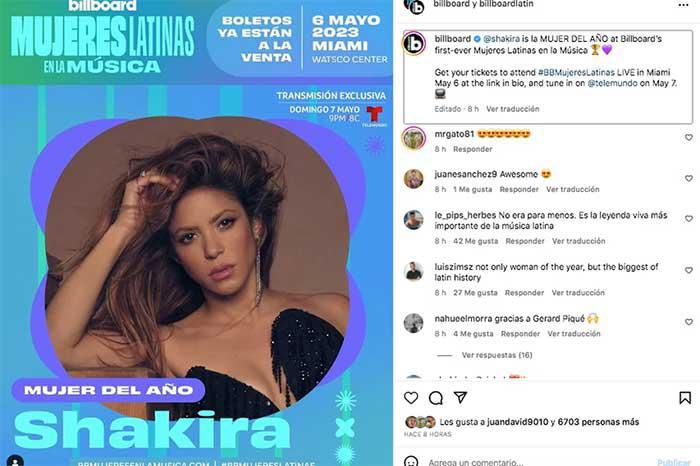Open emoji picker beside comment field
The width and height of the screenshot is (700, 466).
411,461
